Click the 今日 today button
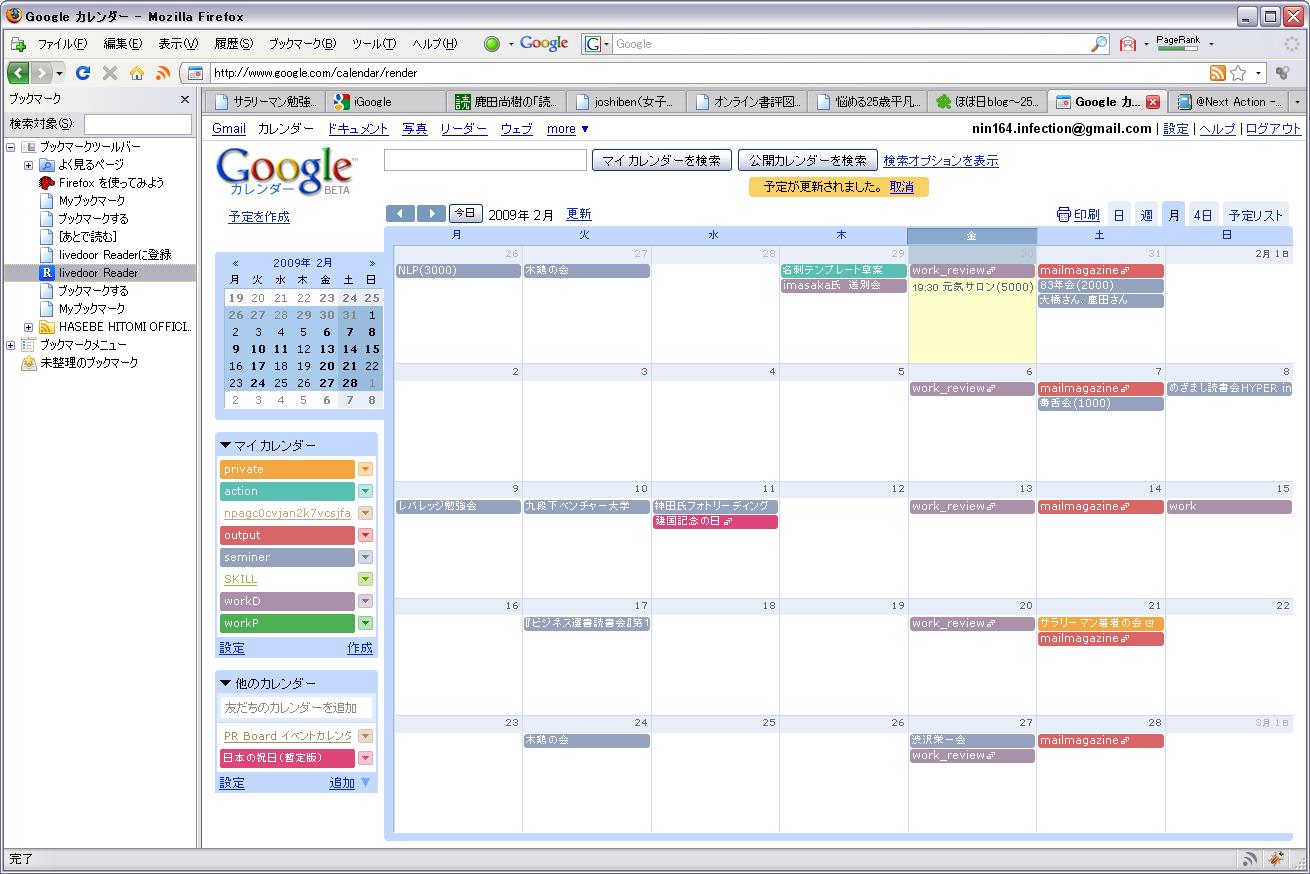This screenshot has width=1310, height=874. tap(465, 213)
